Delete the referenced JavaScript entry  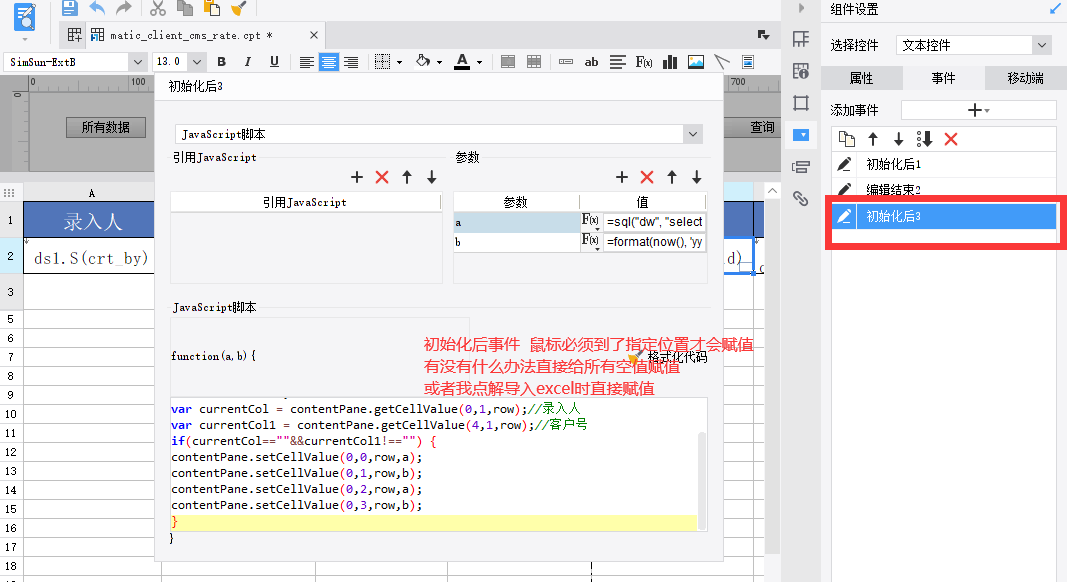tap(382, 178)
